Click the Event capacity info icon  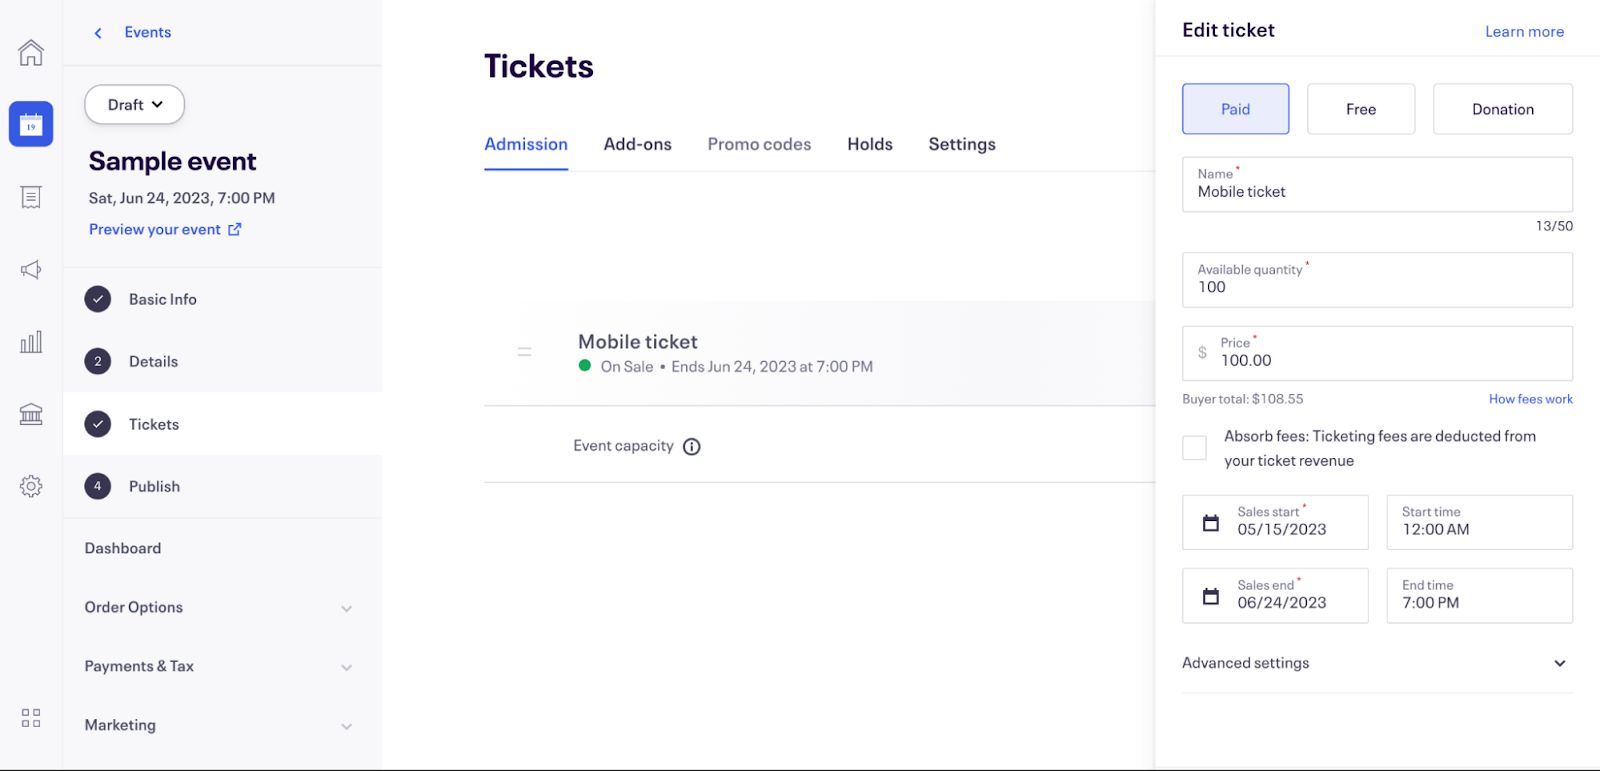[692, 447]
